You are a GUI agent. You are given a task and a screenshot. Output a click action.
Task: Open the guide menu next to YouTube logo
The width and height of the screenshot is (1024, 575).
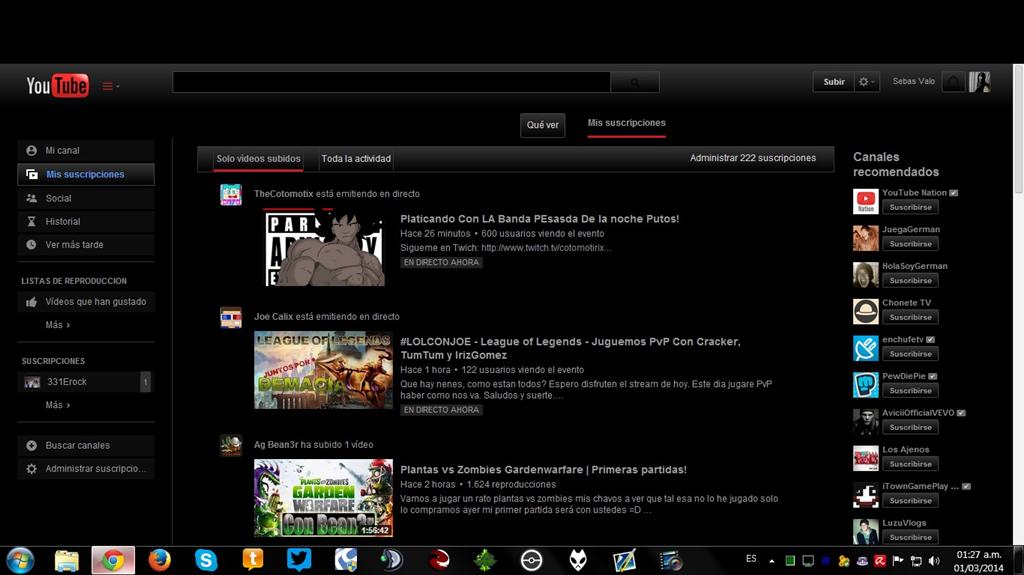click(x=110, y=86)
